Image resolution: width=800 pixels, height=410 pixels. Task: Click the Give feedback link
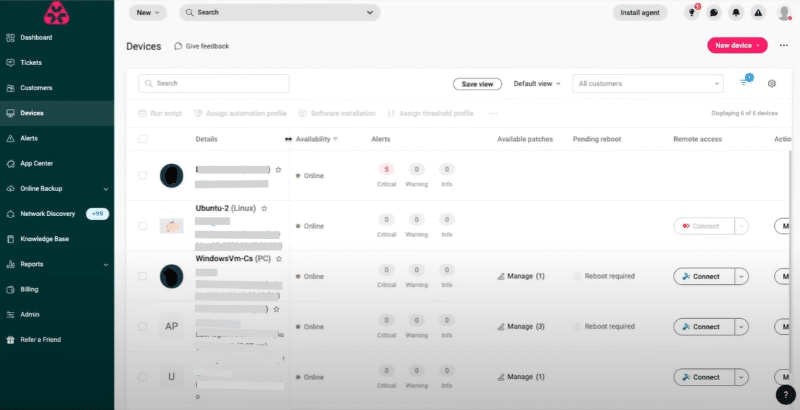(x=202, y=46)
